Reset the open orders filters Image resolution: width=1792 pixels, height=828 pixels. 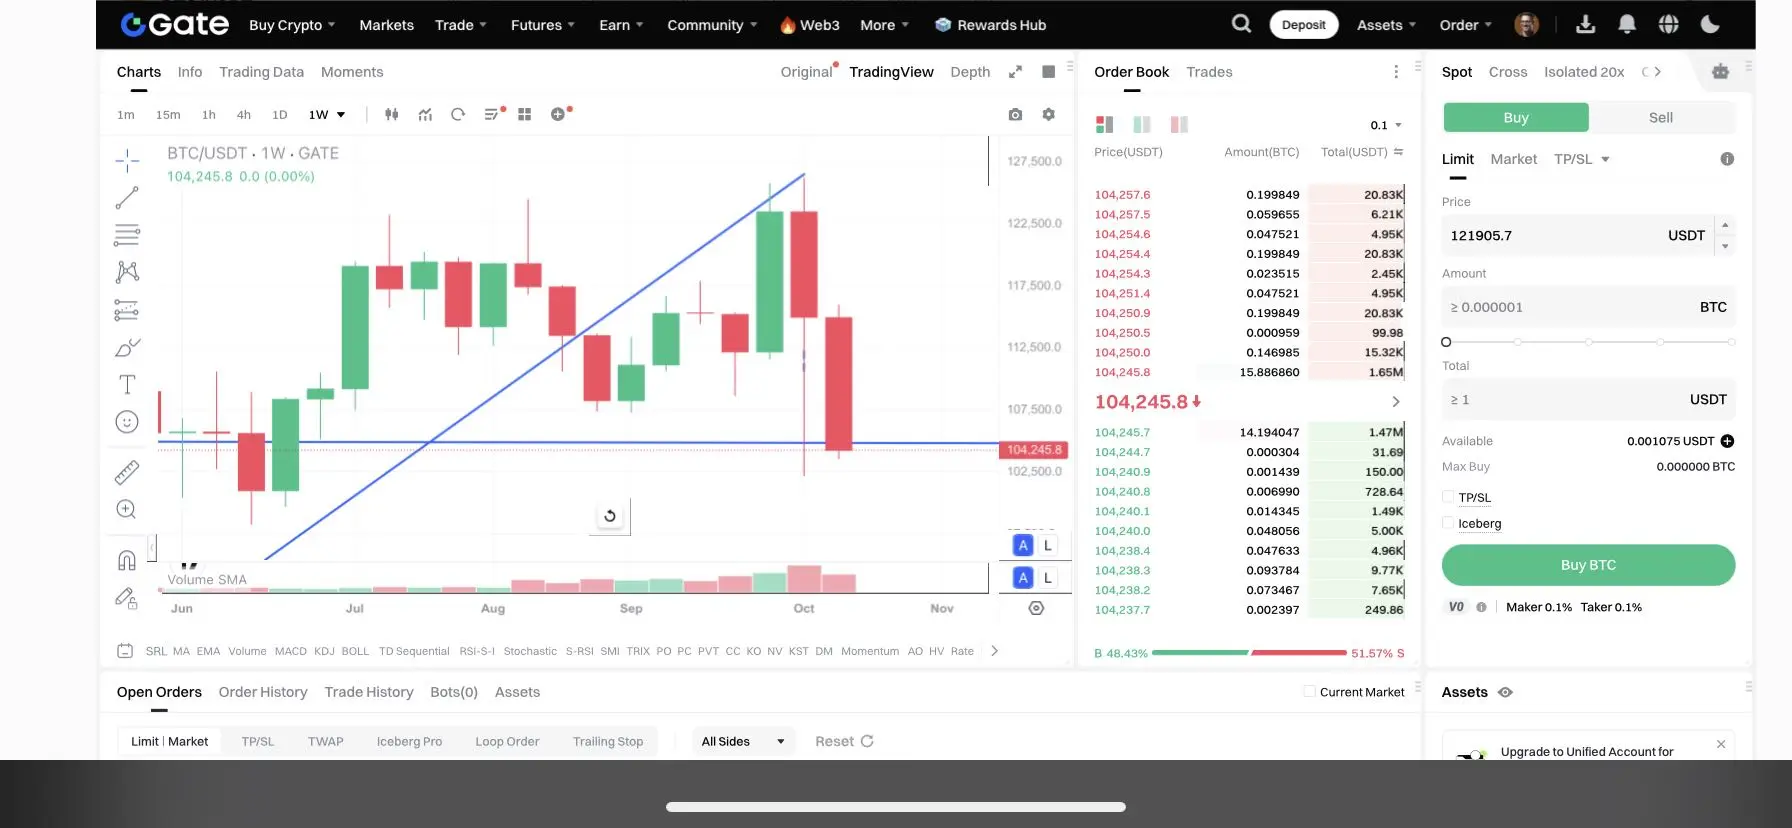[x=845, y=741]
